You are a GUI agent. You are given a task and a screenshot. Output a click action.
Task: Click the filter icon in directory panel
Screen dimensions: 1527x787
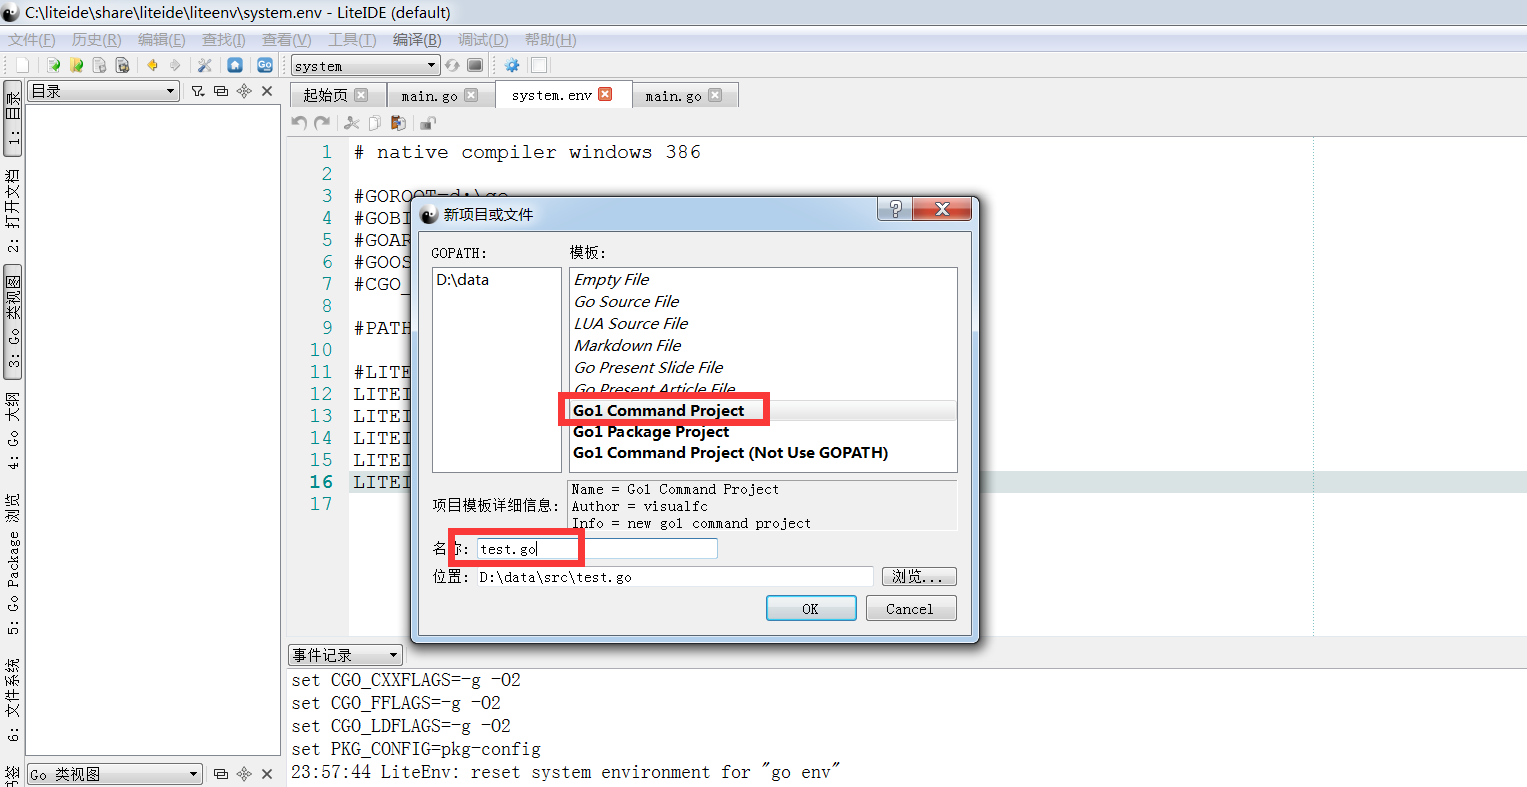click(x=198, y=91)
